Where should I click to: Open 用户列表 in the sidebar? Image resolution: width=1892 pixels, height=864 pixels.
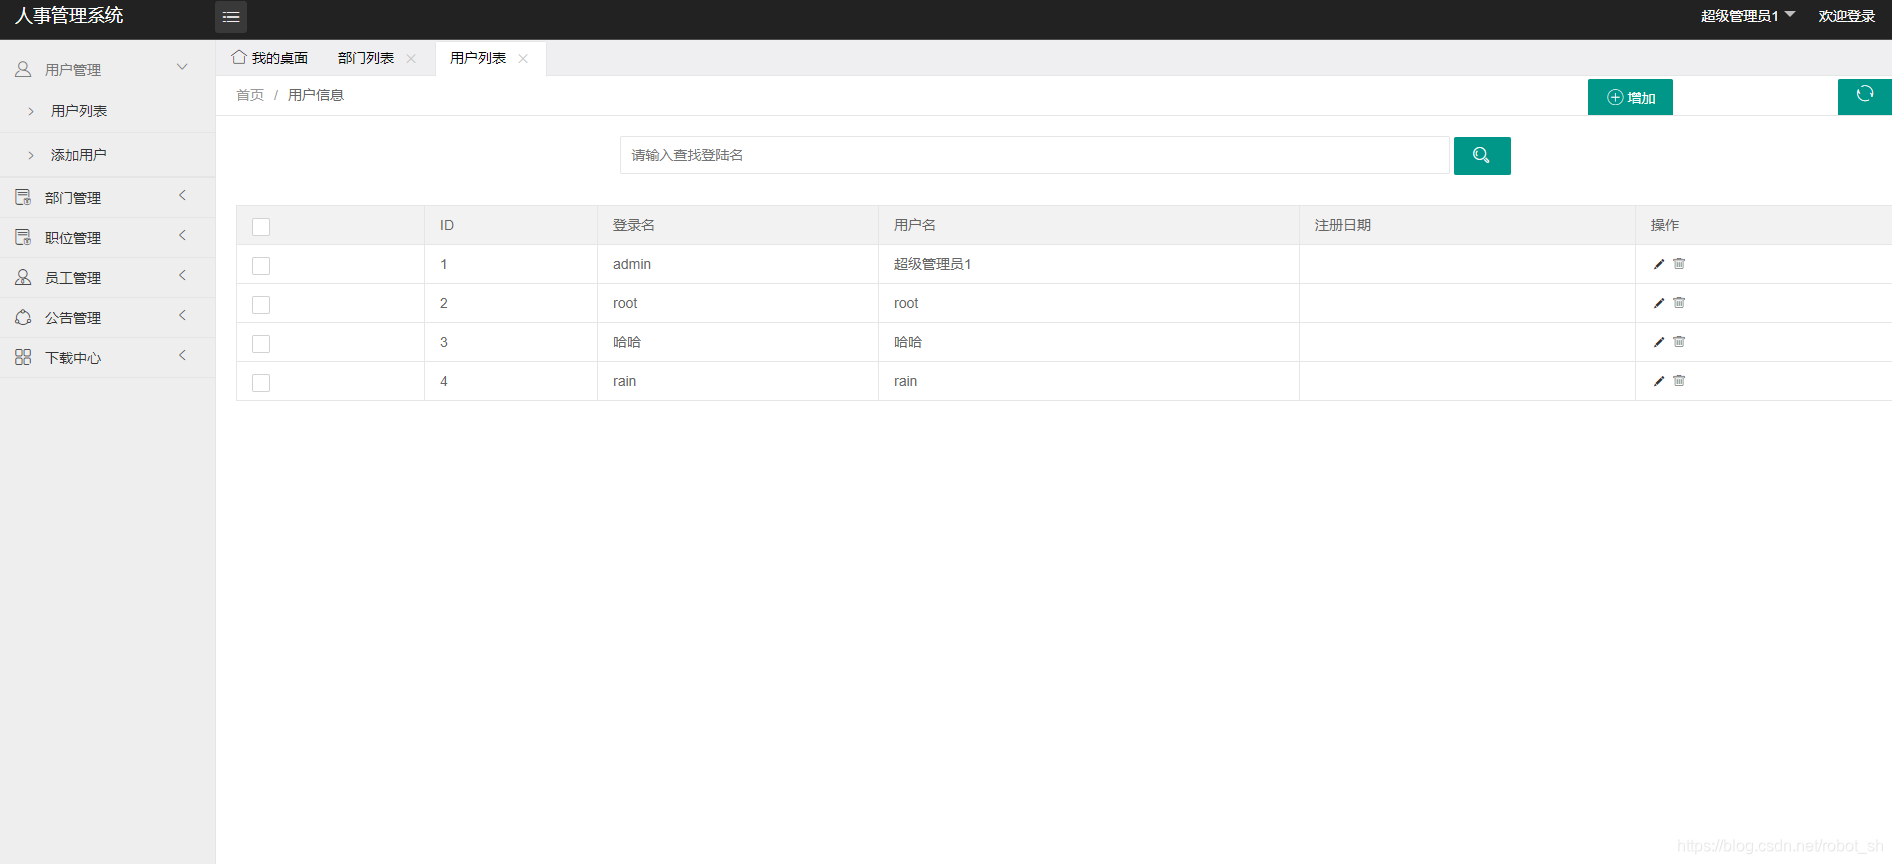coord(79,111)
